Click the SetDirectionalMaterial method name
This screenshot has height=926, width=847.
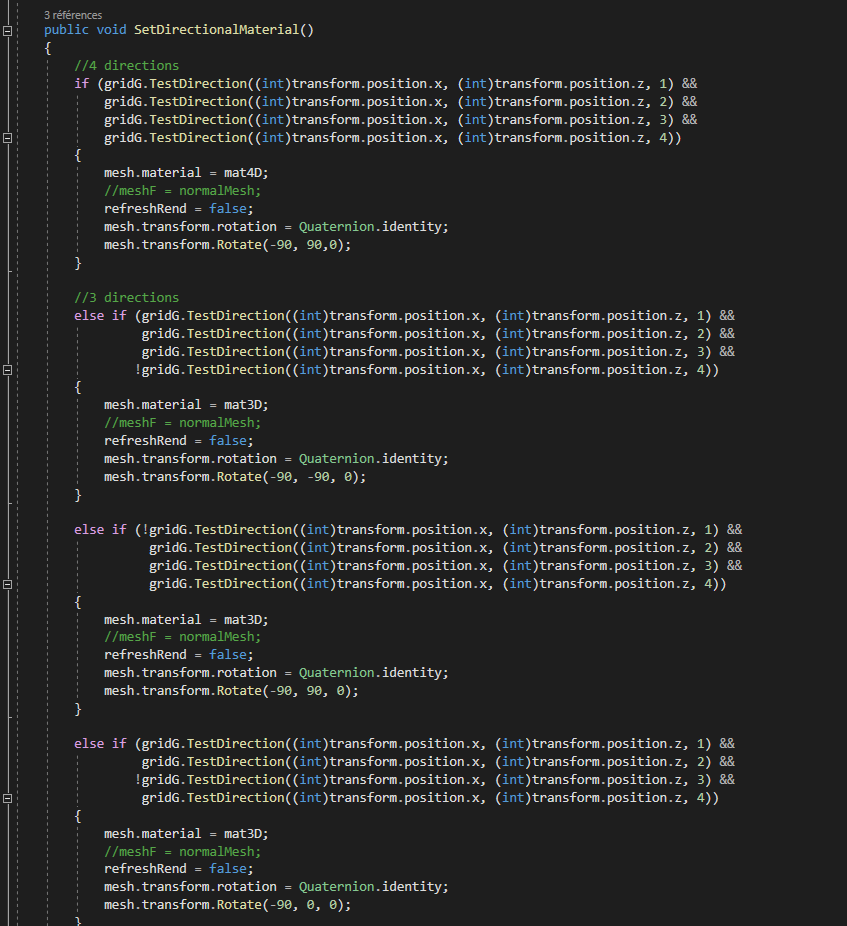pyautogui.click(x=216, y=30)
